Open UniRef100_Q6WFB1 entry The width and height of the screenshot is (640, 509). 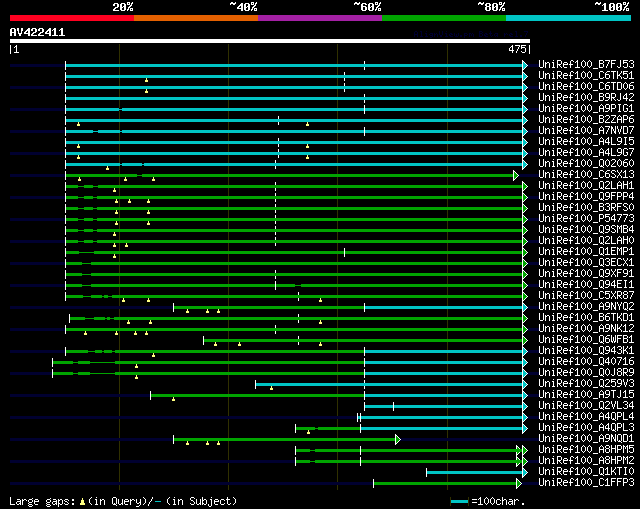point(586,340)
